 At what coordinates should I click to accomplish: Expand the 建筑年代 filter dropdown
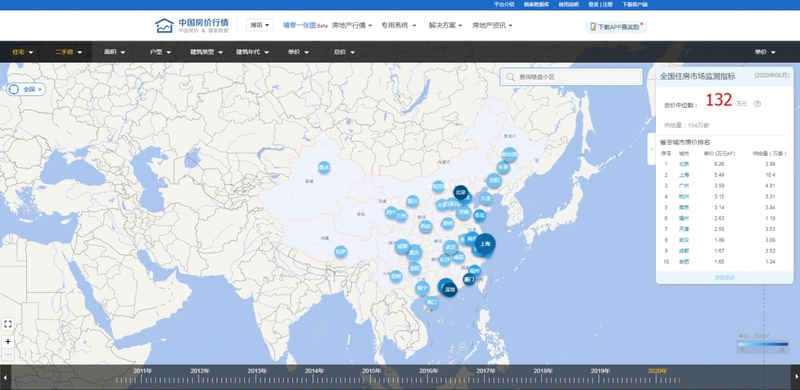pyautogui.click(x=252, y=52)
